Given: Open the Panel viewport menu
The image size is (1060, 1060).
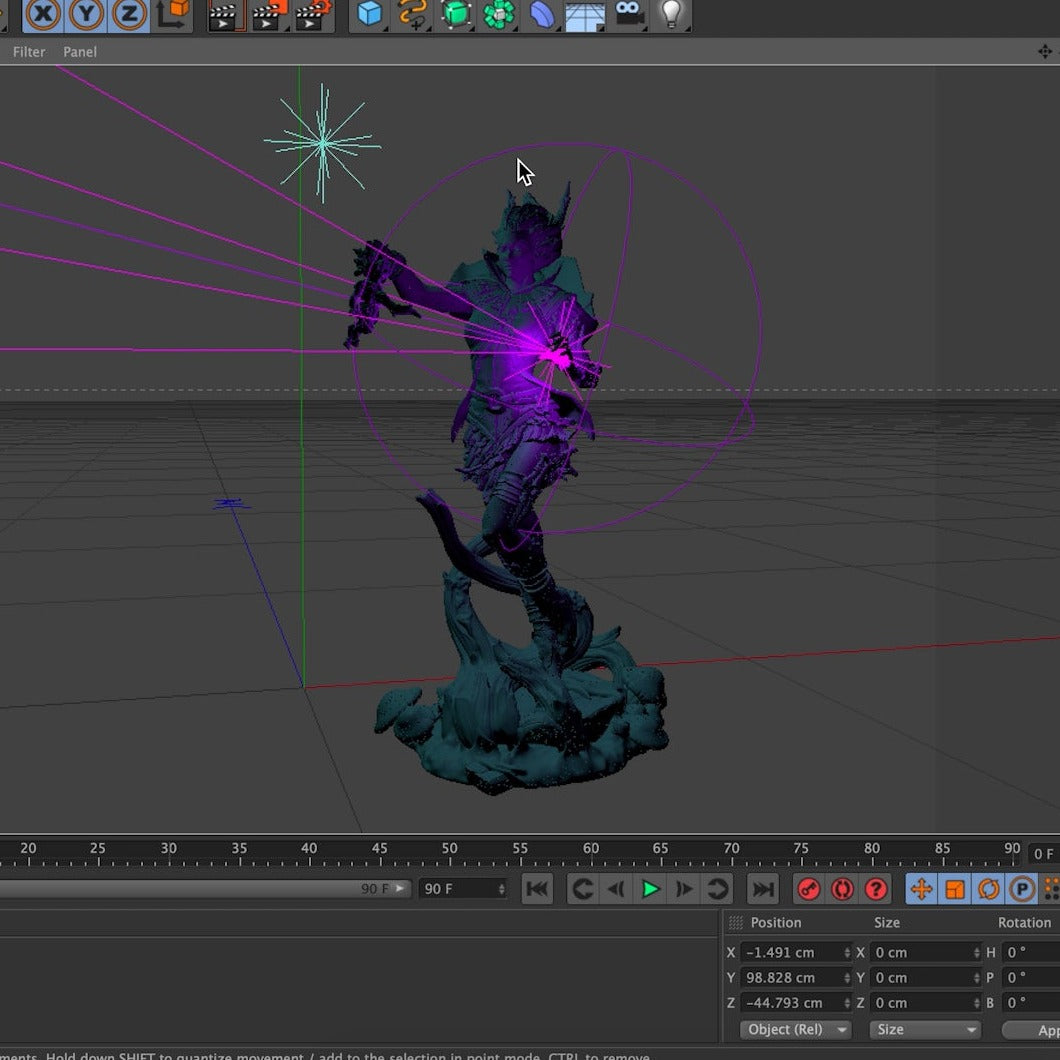Looking at the screenshot, I should click(80, 52).
